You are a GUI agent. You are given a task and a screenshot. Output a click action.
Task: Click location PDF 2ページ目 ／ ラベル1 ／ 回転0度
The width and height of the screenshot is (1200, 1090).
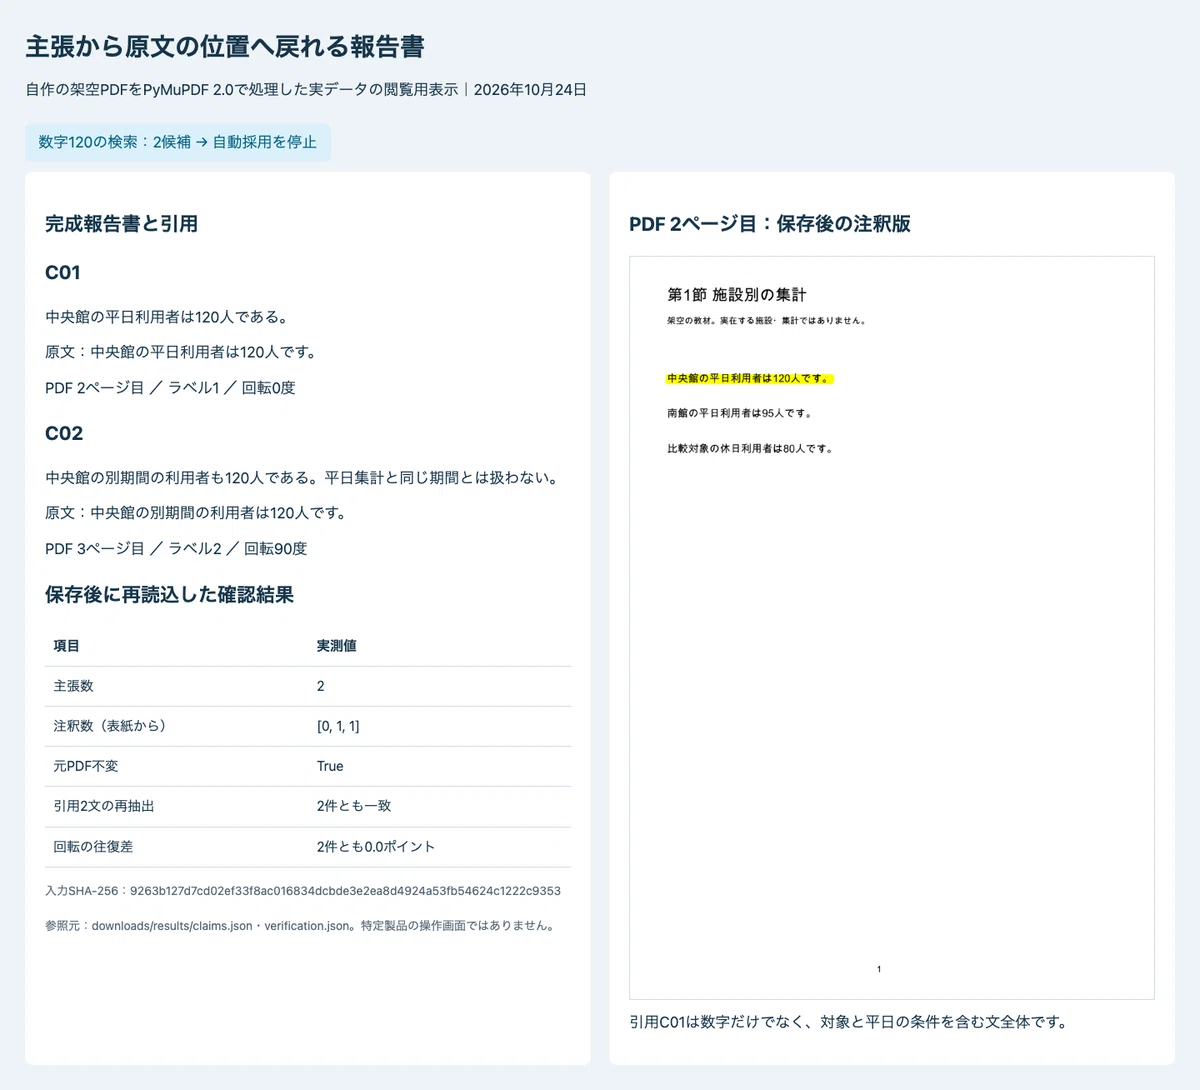(170, 388)
